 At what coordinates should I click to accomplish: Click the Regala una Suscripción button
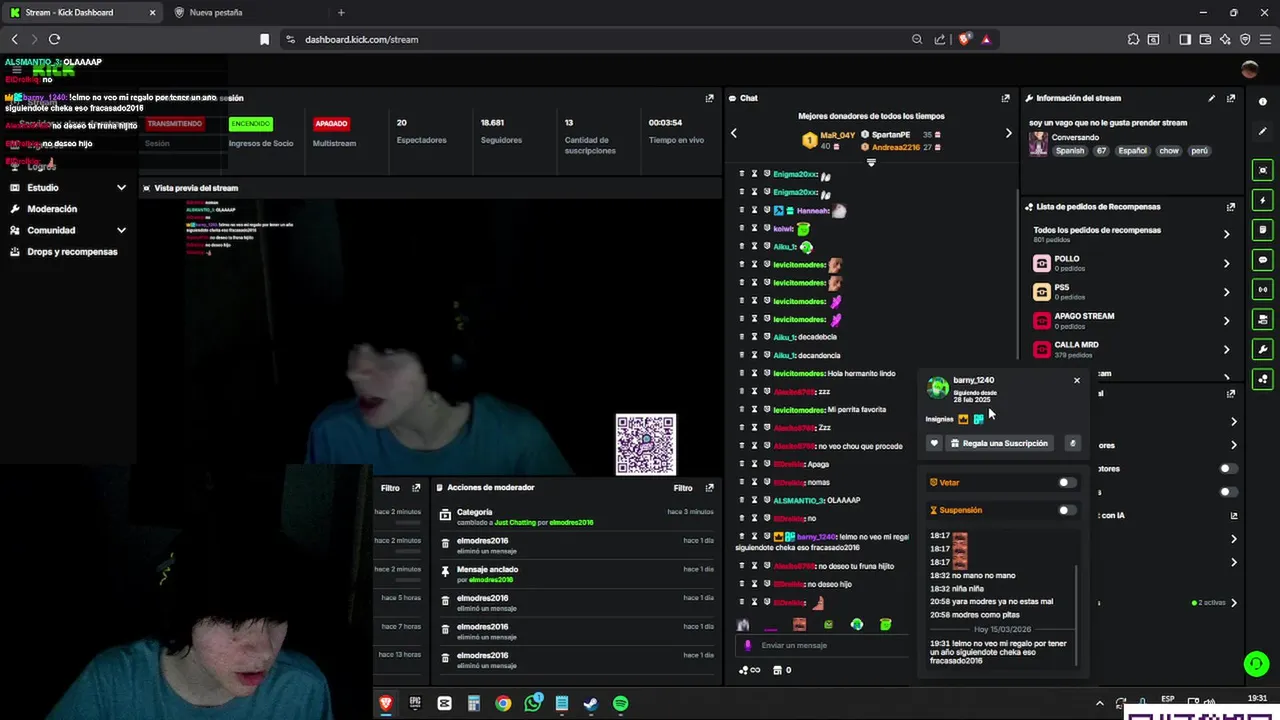pos(999,443)
